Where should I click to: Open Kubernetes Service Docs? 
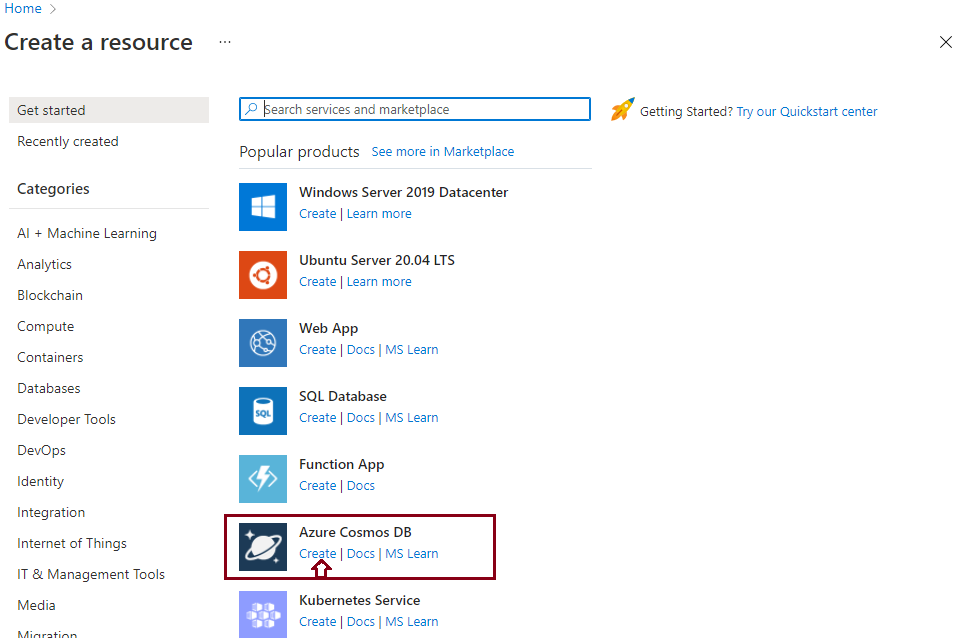coord(361,621)
